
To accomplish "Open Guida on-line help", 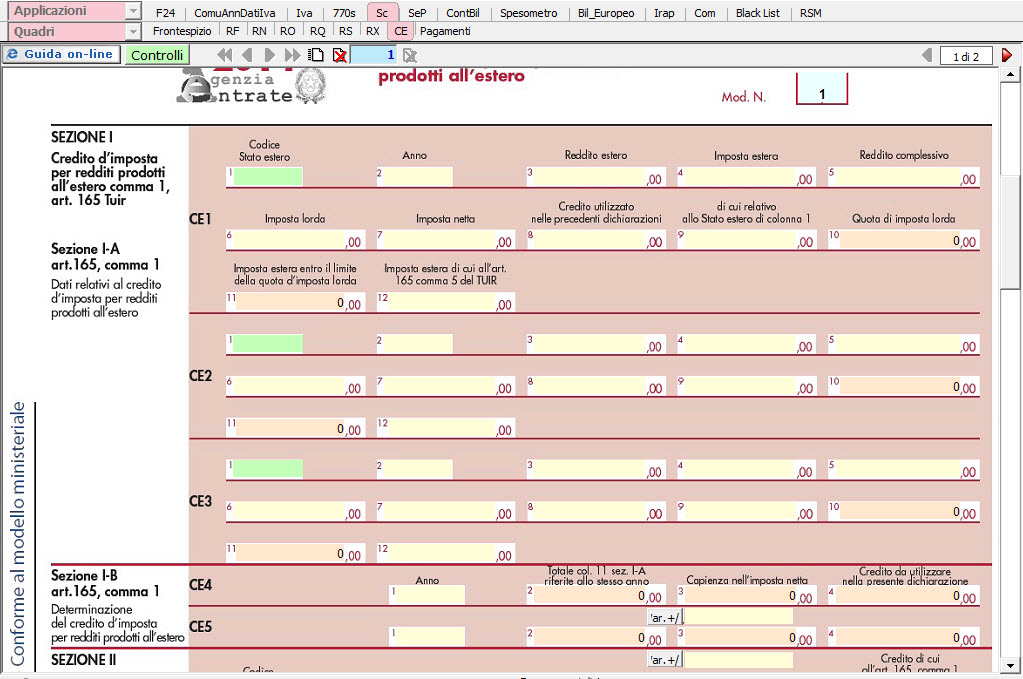I will [61, 54].
